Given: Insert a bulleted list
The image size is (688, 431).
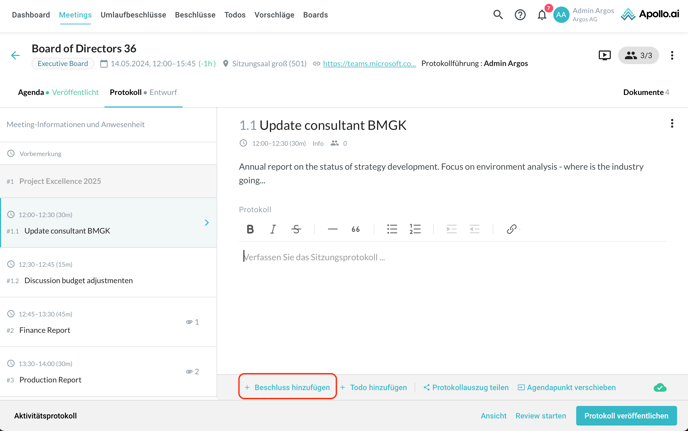Looking at the screenshot, I should [392, 229].
